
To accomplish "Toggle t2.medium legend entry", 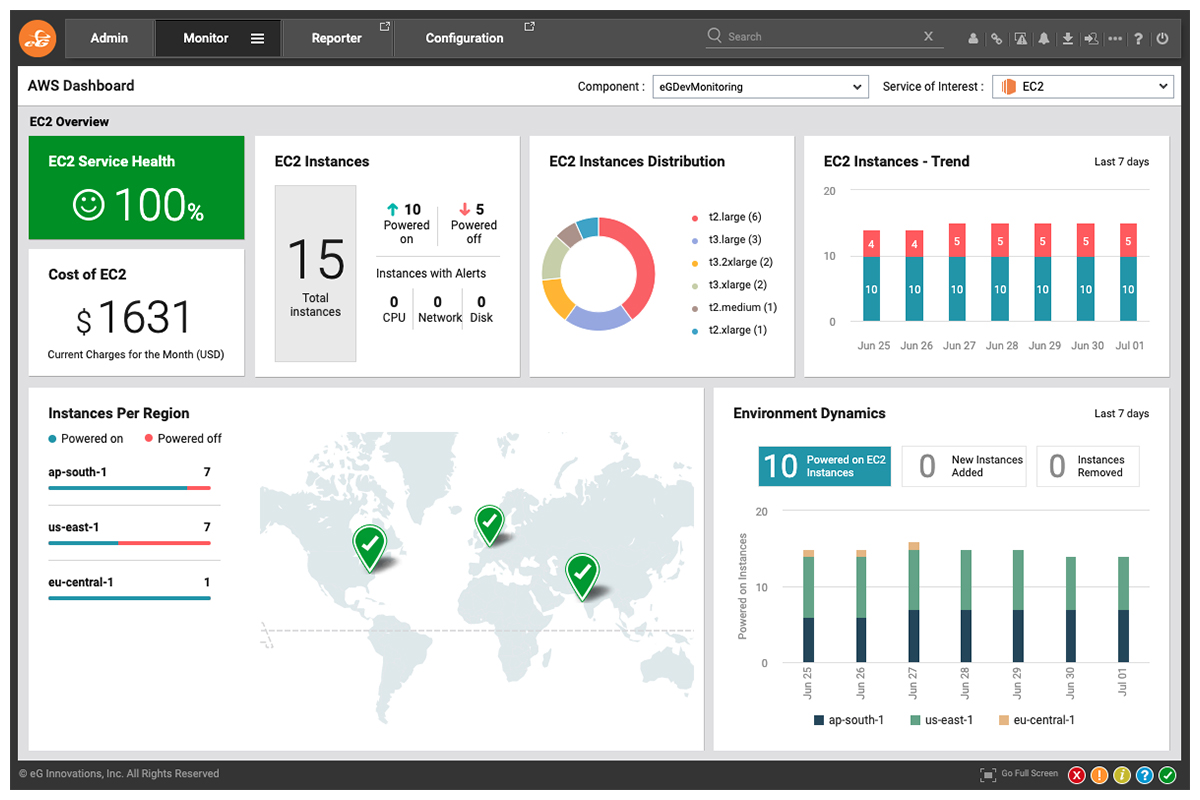I will (734, 308).
